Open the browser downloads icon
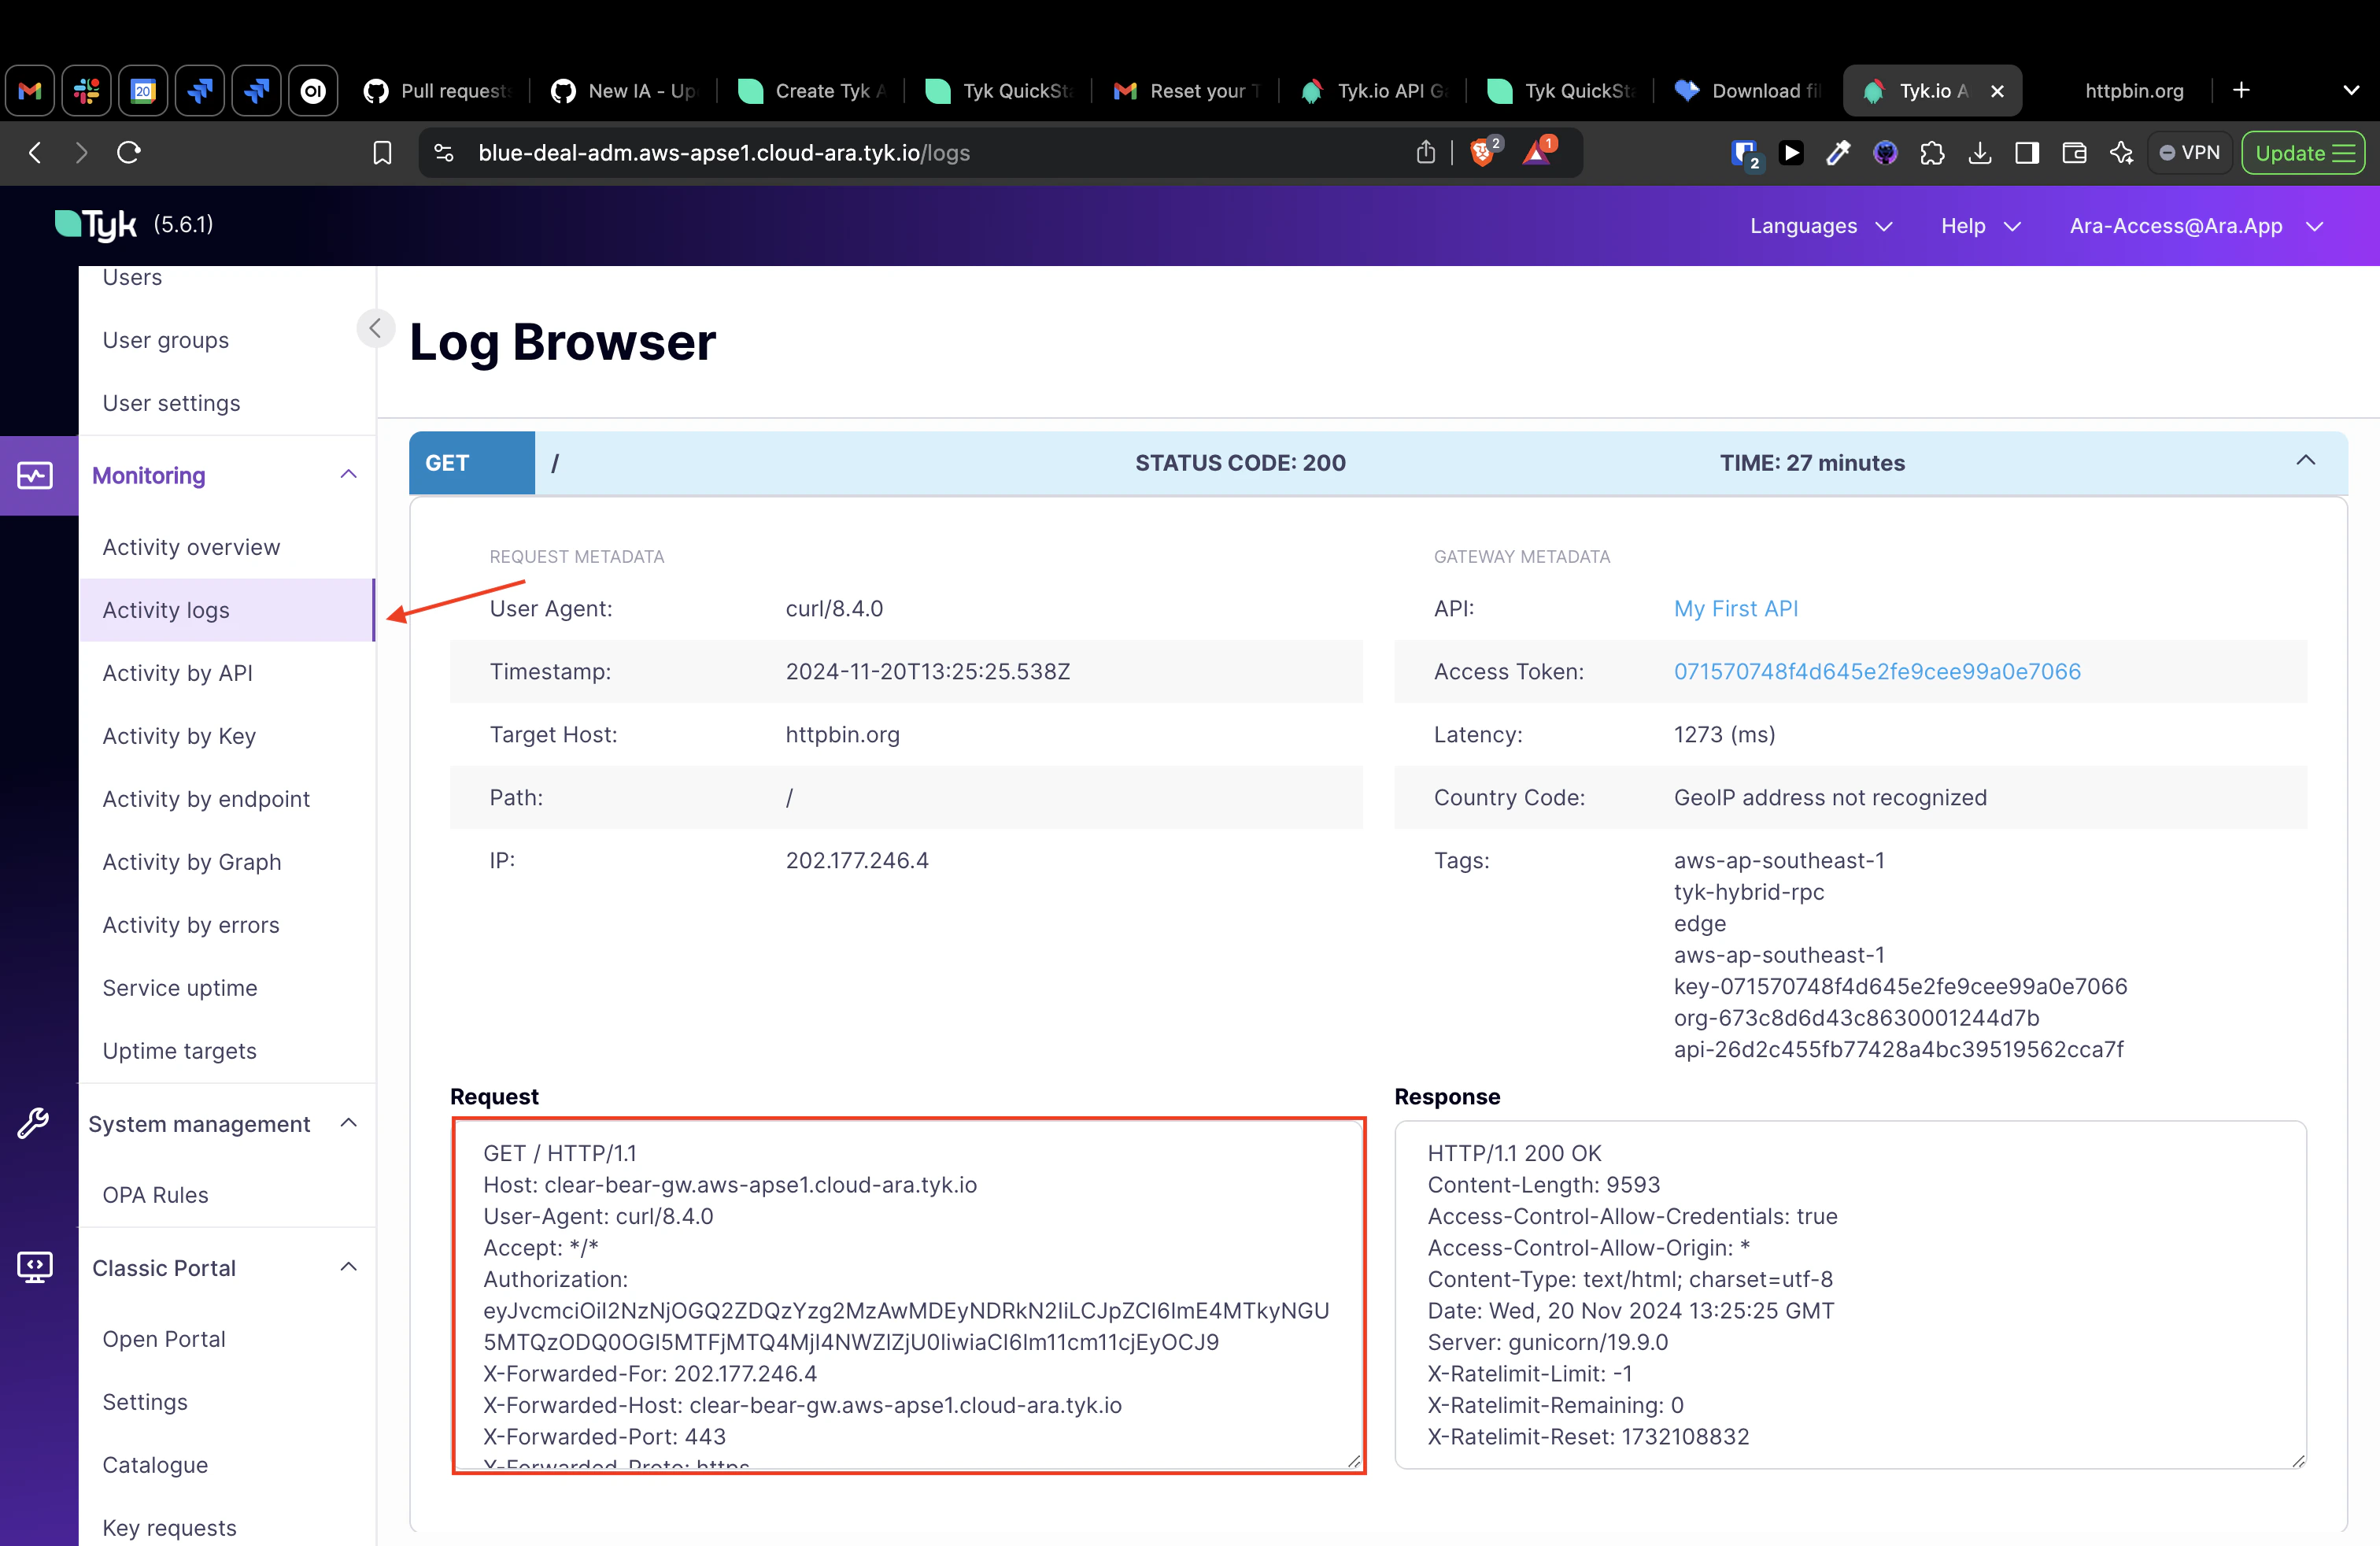 1980,152
